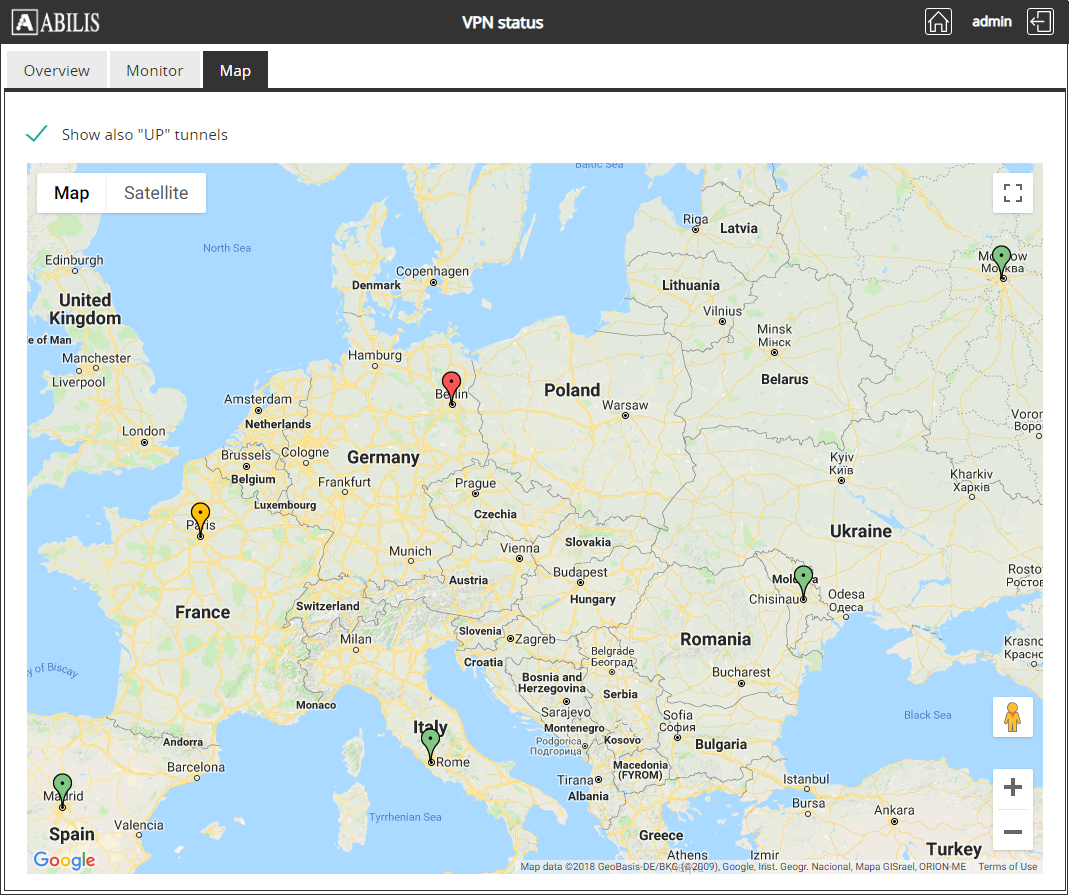The height and width of the screenshot is (895, 1069).
Task: Select the green marker near Chisinau
Action: 803,579
